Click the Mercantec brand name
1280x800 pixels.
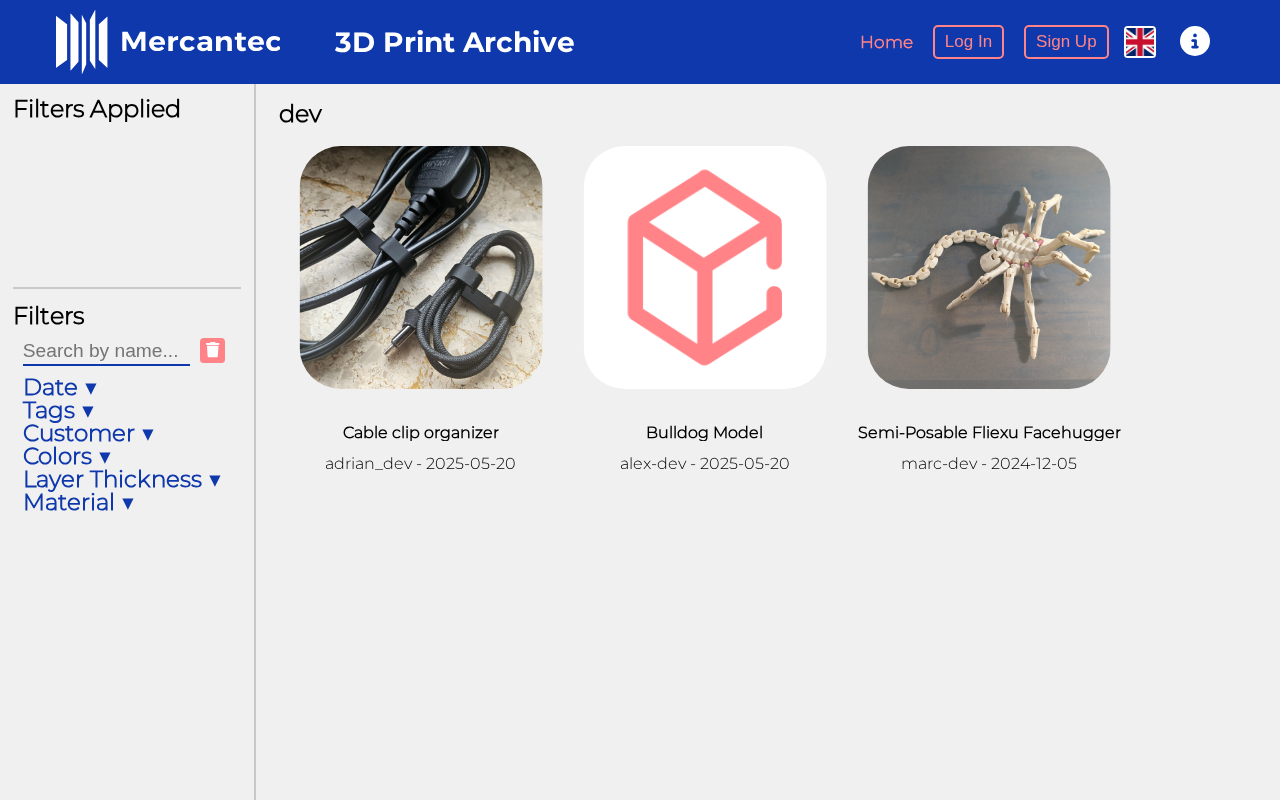pos(200,42)
